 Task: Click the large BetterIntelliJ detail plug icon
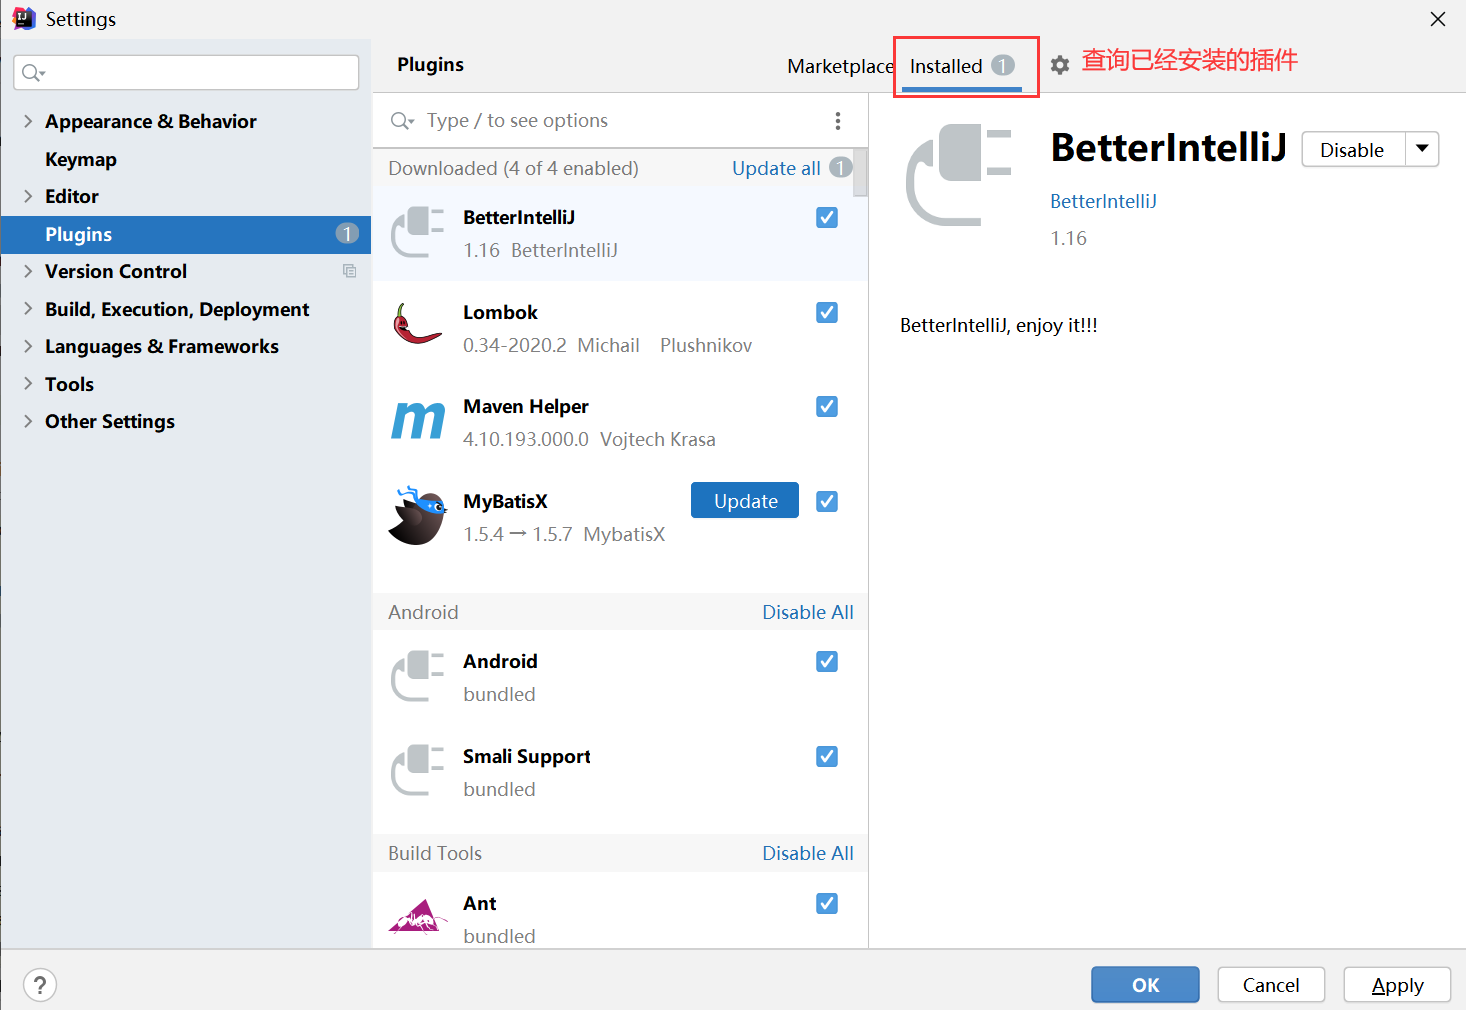(x=958, y=175)
